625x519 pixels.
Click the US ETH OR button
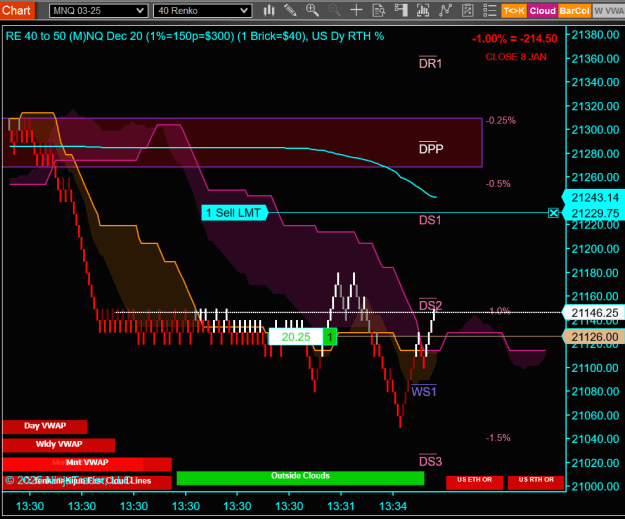point(474,482)
